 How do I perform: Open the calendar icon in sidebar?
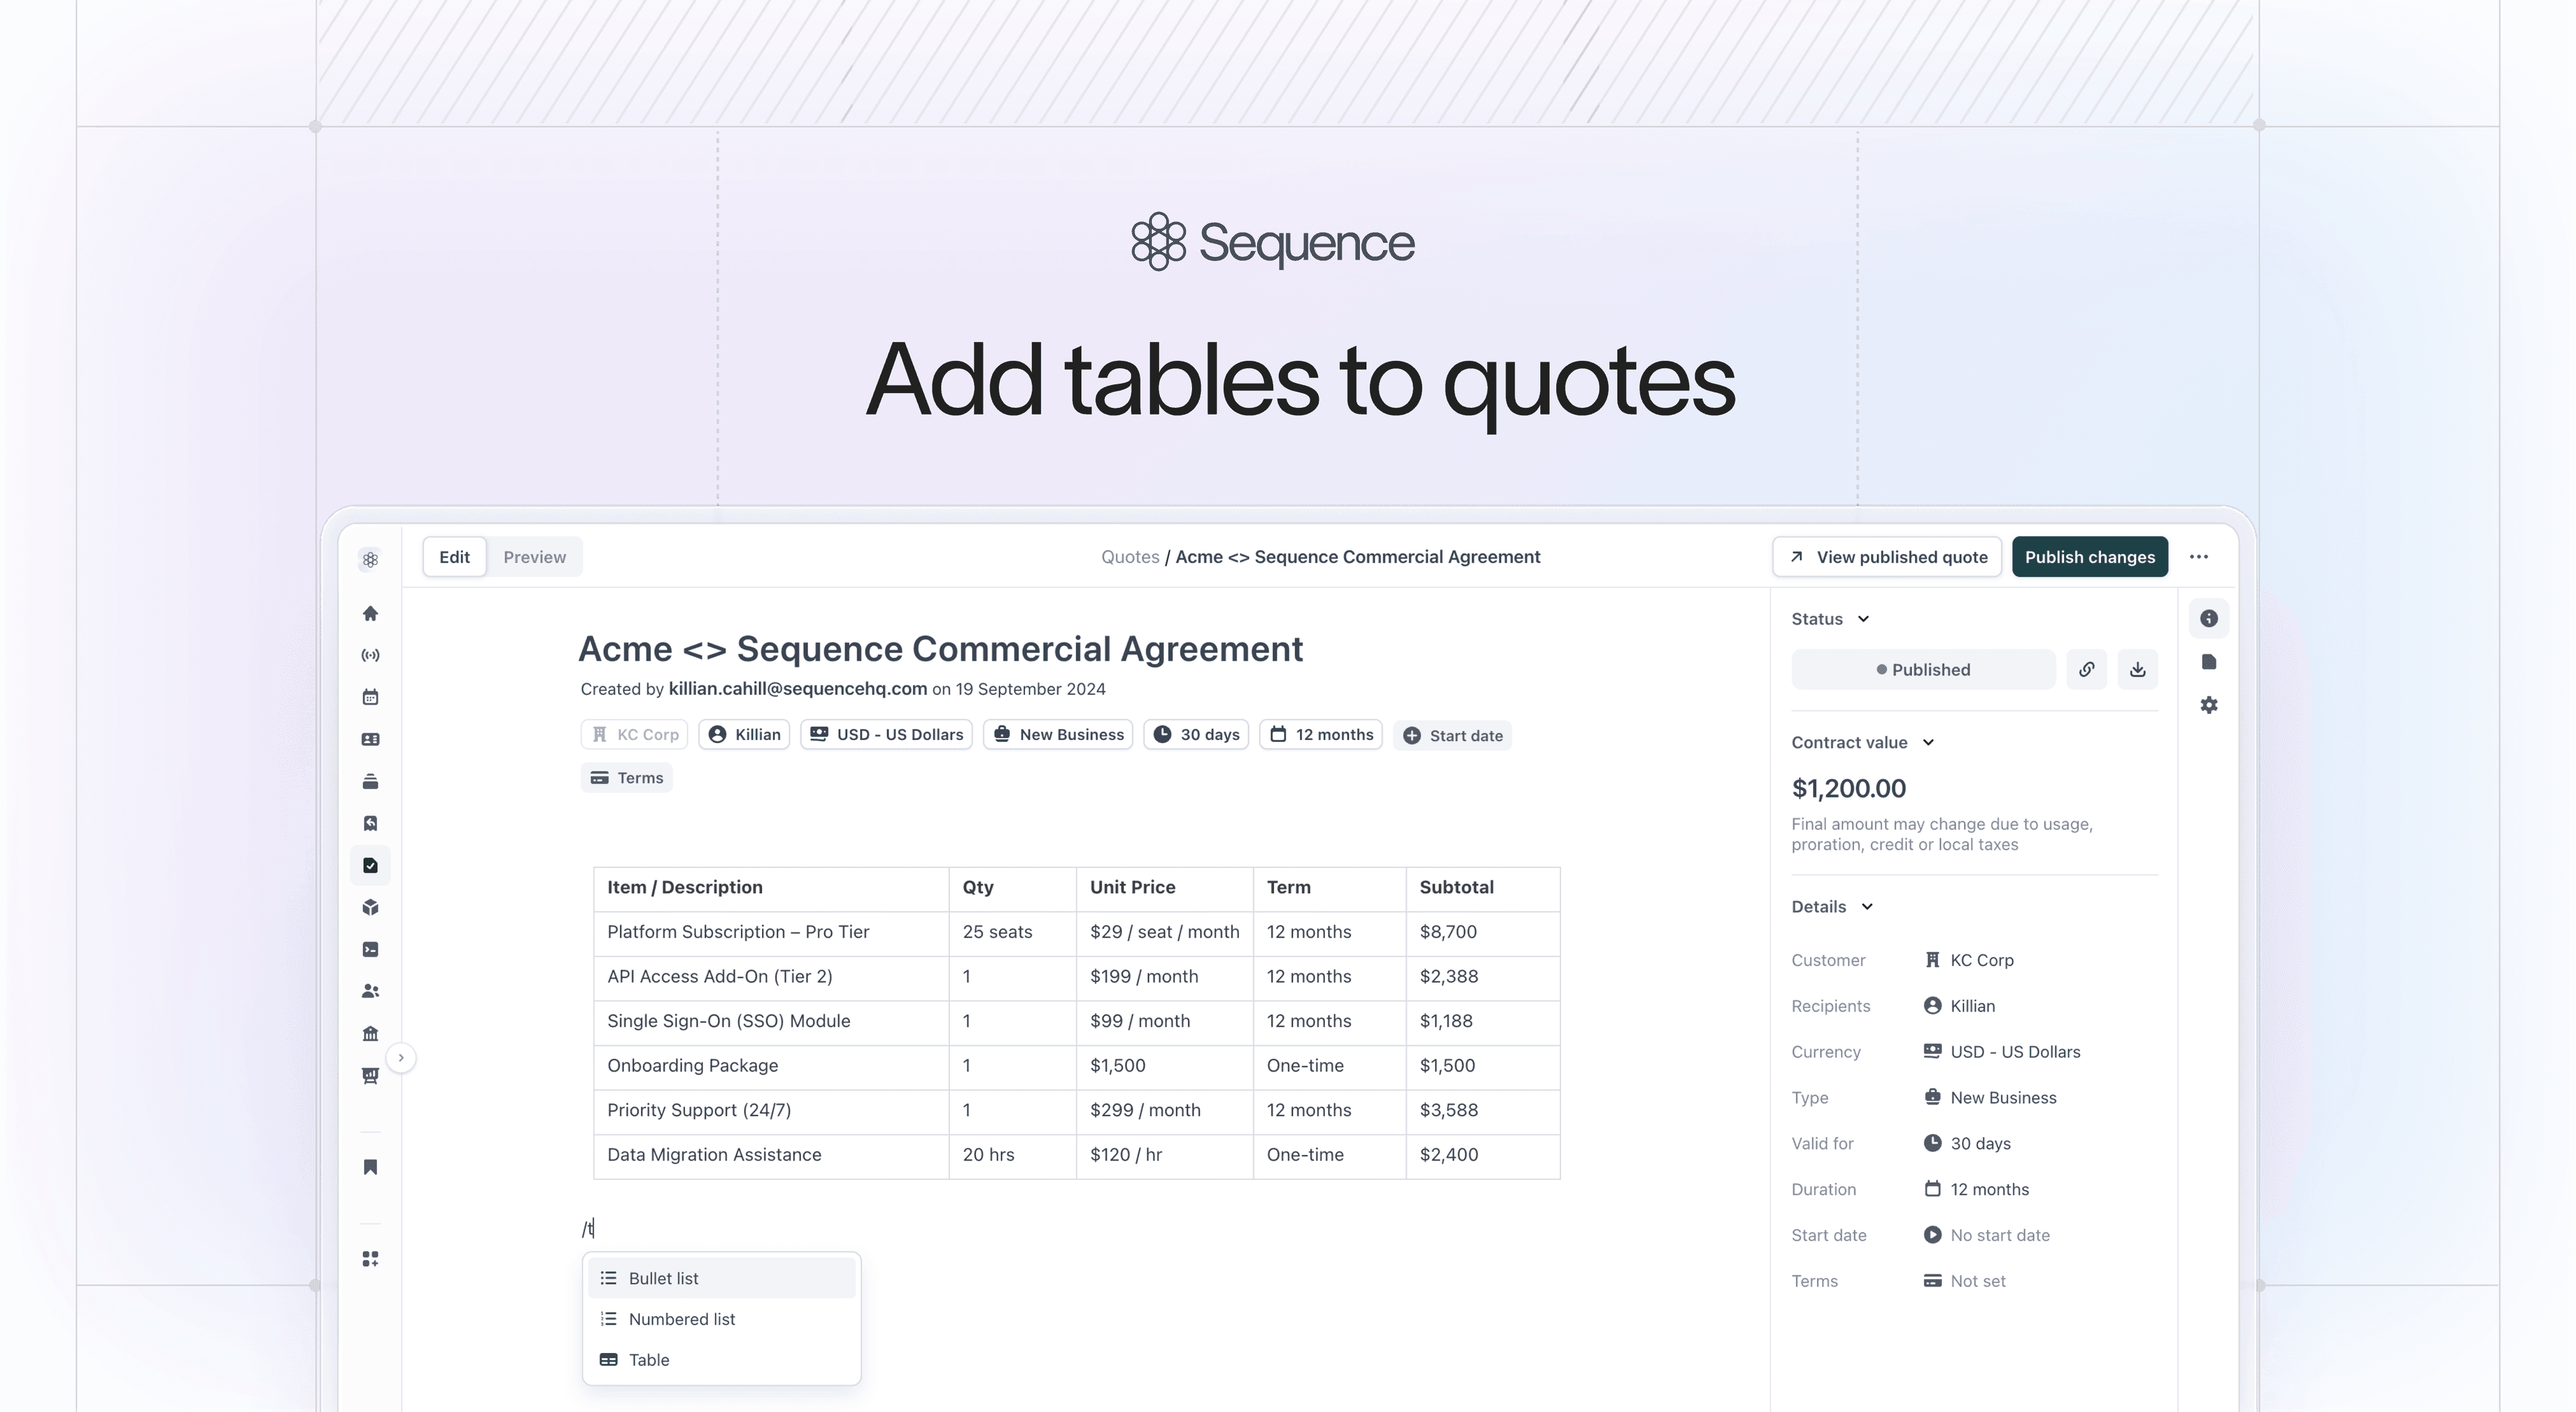pos(370,697)
